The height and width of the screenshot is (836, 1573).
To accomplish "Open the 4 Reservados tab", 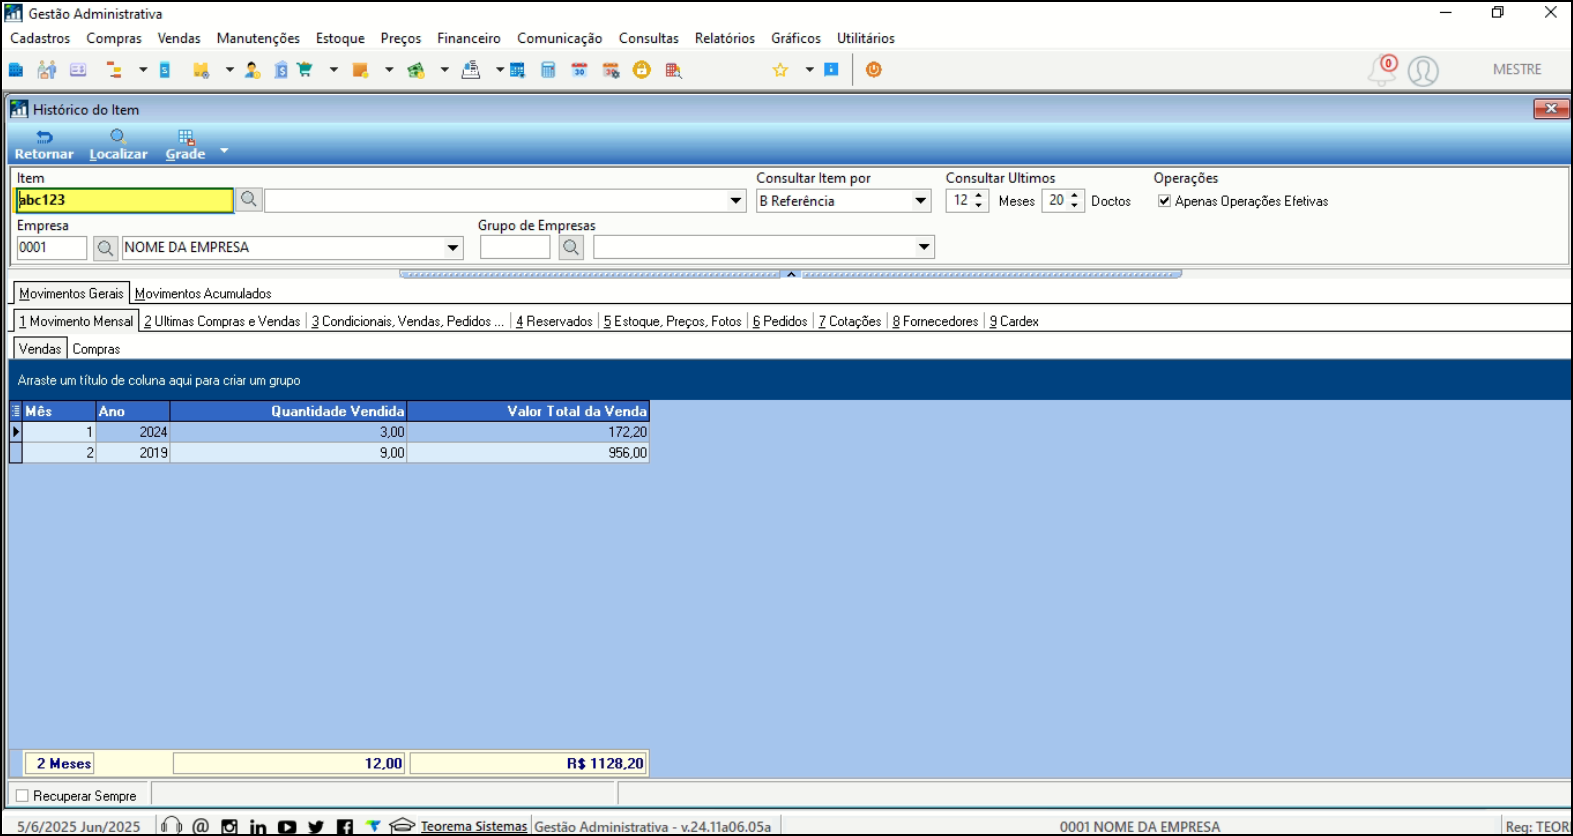I will 554,321.
